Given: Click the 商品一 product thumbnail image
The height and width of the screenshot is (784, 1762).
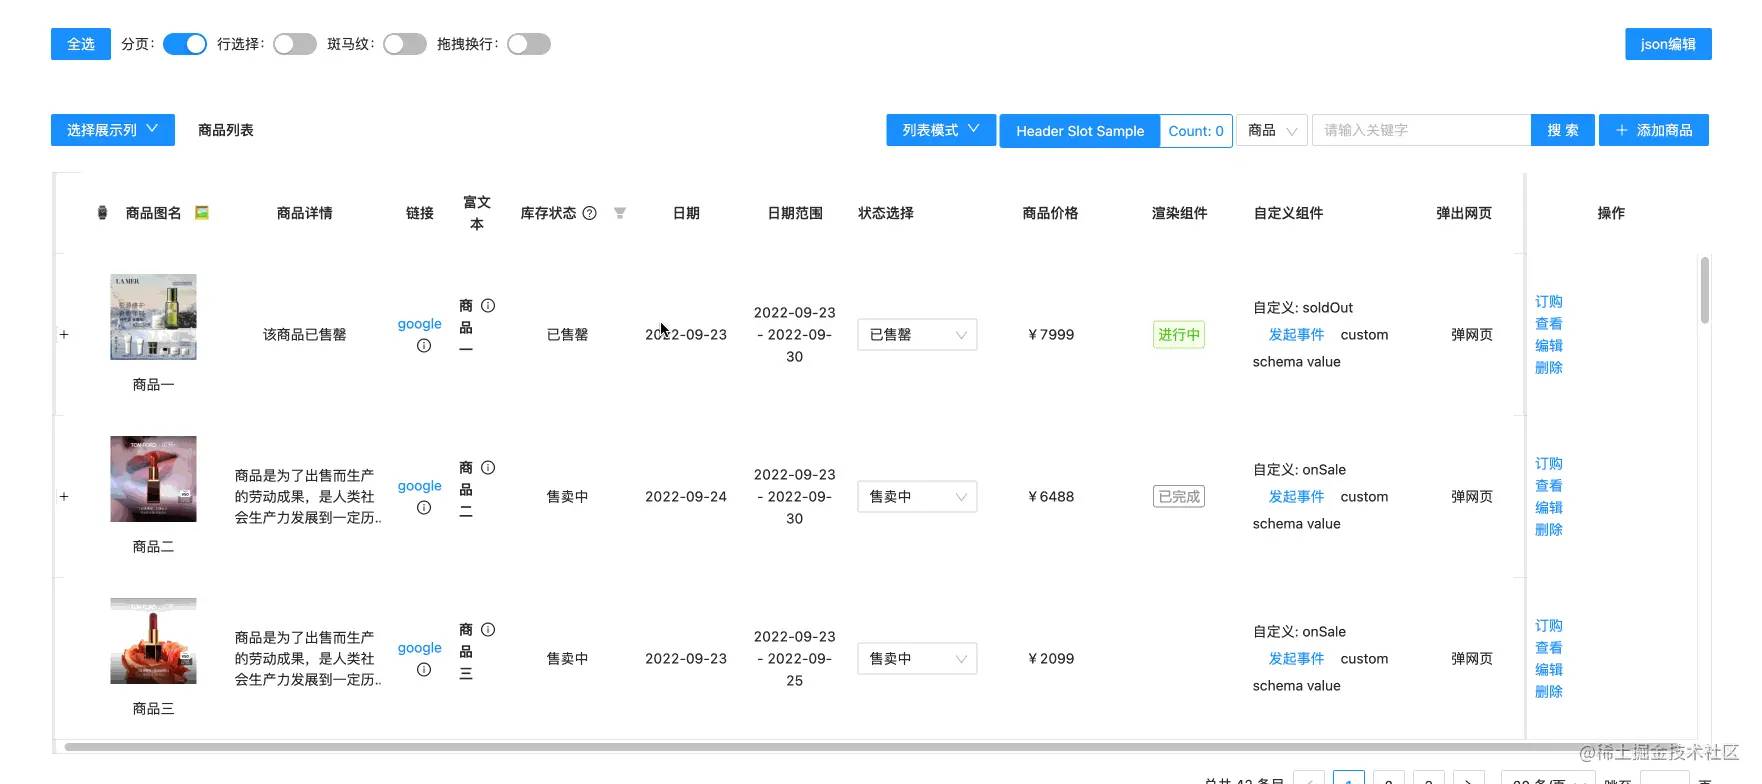Looking at the screenshot, I should [x=153, y=317].
